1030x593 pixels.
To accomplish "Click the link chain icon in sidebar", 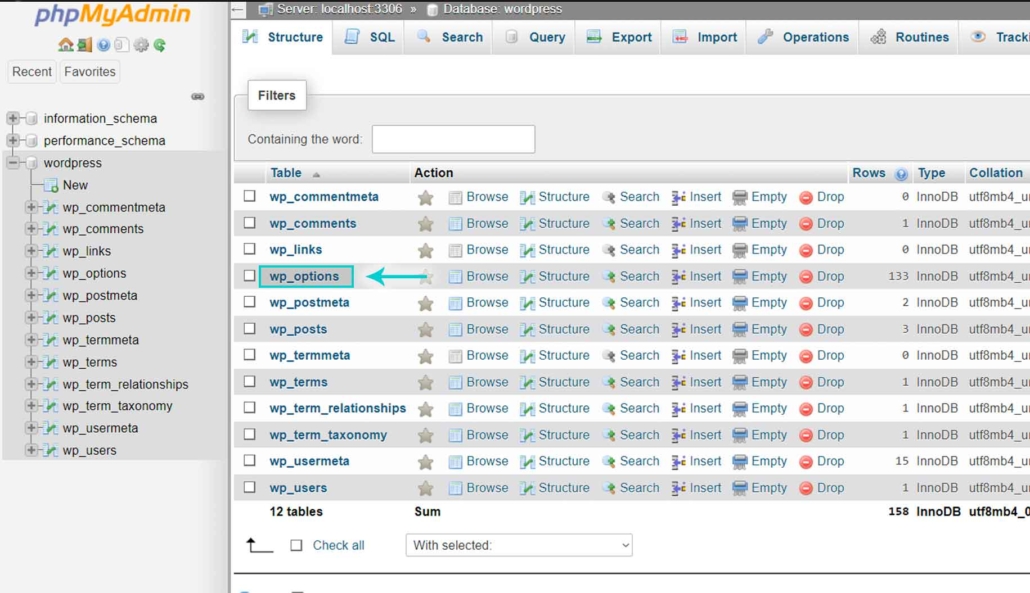I will pyautogui.click(x=197, y=97).
